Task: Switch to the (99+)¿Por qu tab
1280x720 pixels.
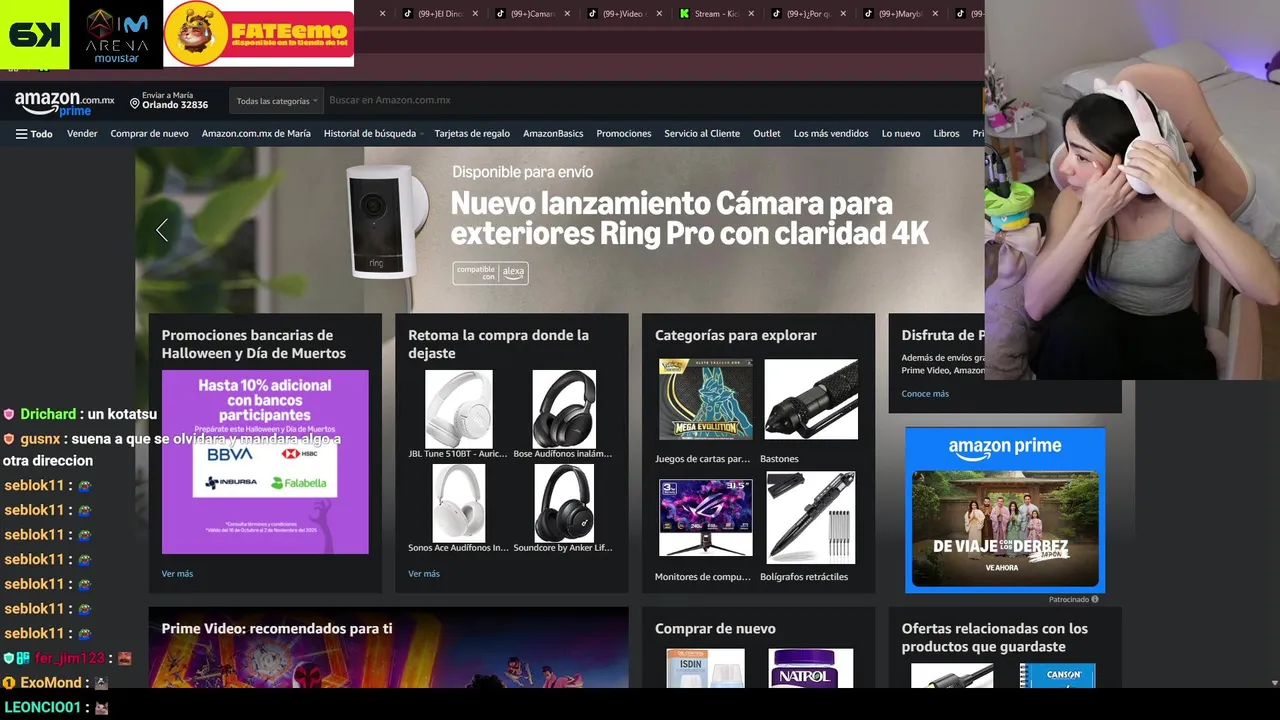Action: [808, 14]
